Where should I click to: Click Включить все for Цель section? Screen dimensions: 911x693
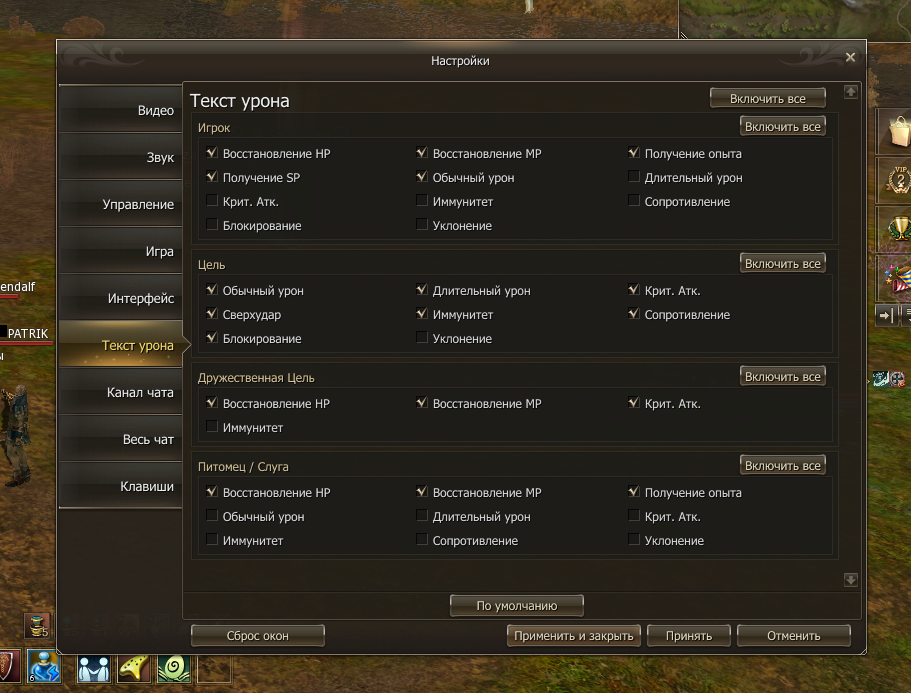point(783,263)
